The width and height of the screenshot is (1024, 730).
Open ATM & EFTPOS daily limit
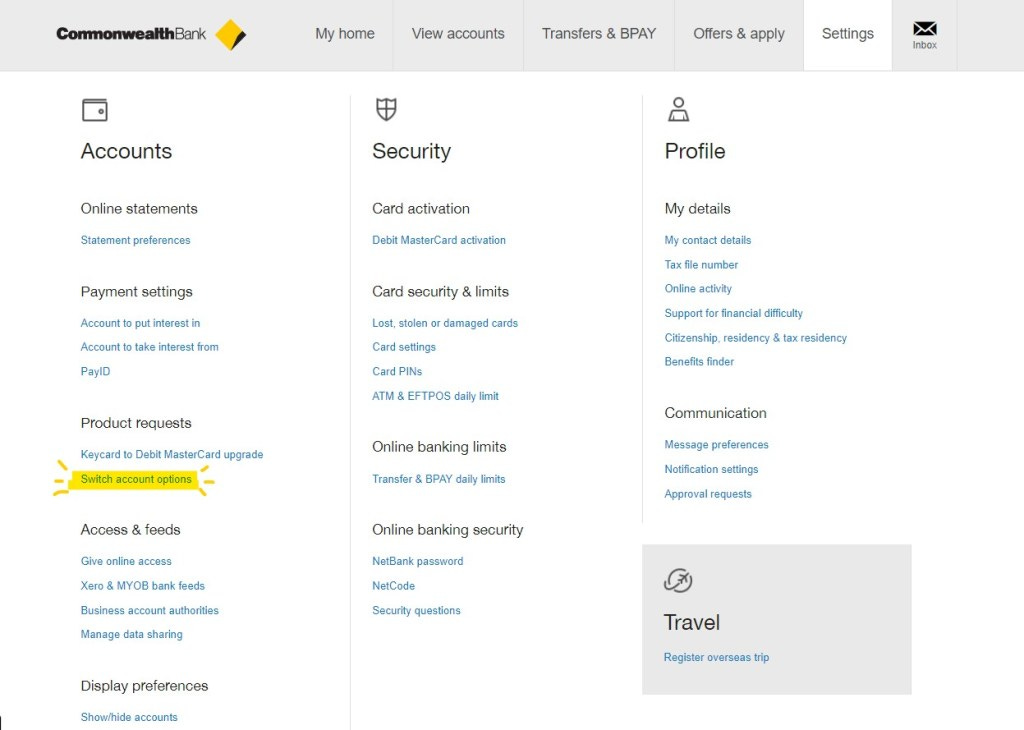tap(435, 396)
